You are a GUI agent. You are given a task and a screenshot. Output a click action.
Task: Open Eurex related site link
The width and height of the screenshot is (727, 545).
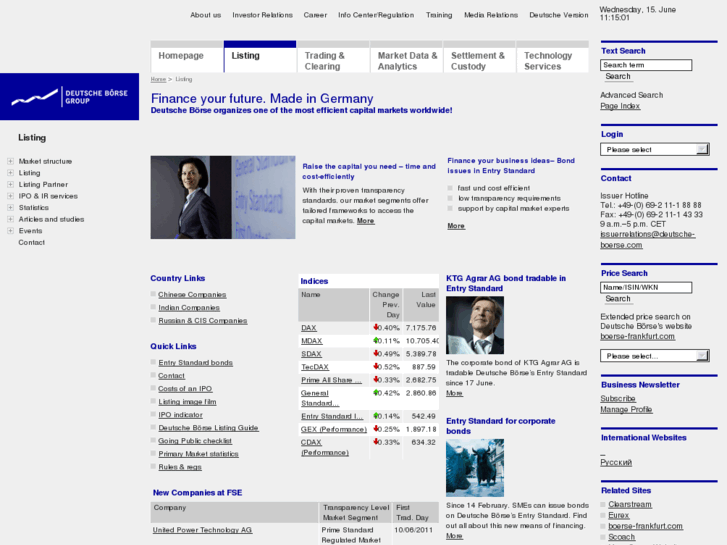click(x=619, y=515)
